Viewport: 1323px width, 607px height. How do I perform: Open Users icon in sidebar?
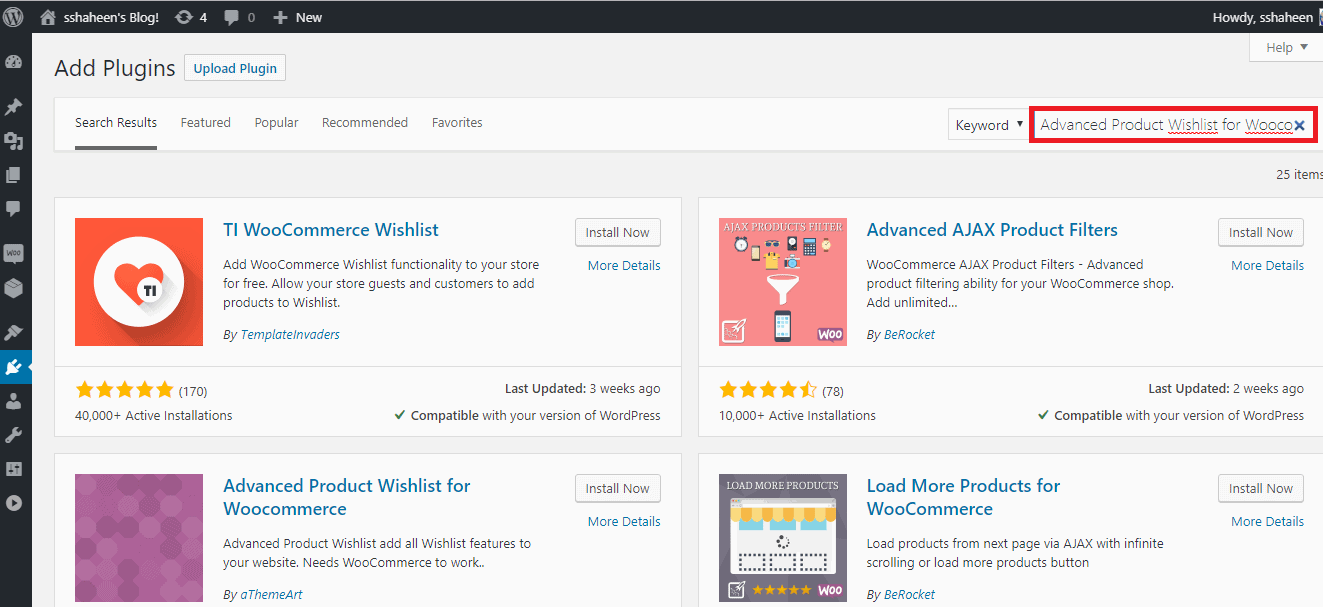pos(14,401)
